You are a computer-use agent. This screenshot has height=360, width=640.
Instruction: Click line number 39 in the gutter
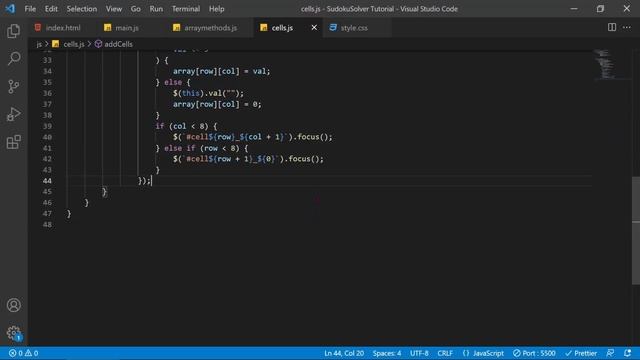click(47, 126)
